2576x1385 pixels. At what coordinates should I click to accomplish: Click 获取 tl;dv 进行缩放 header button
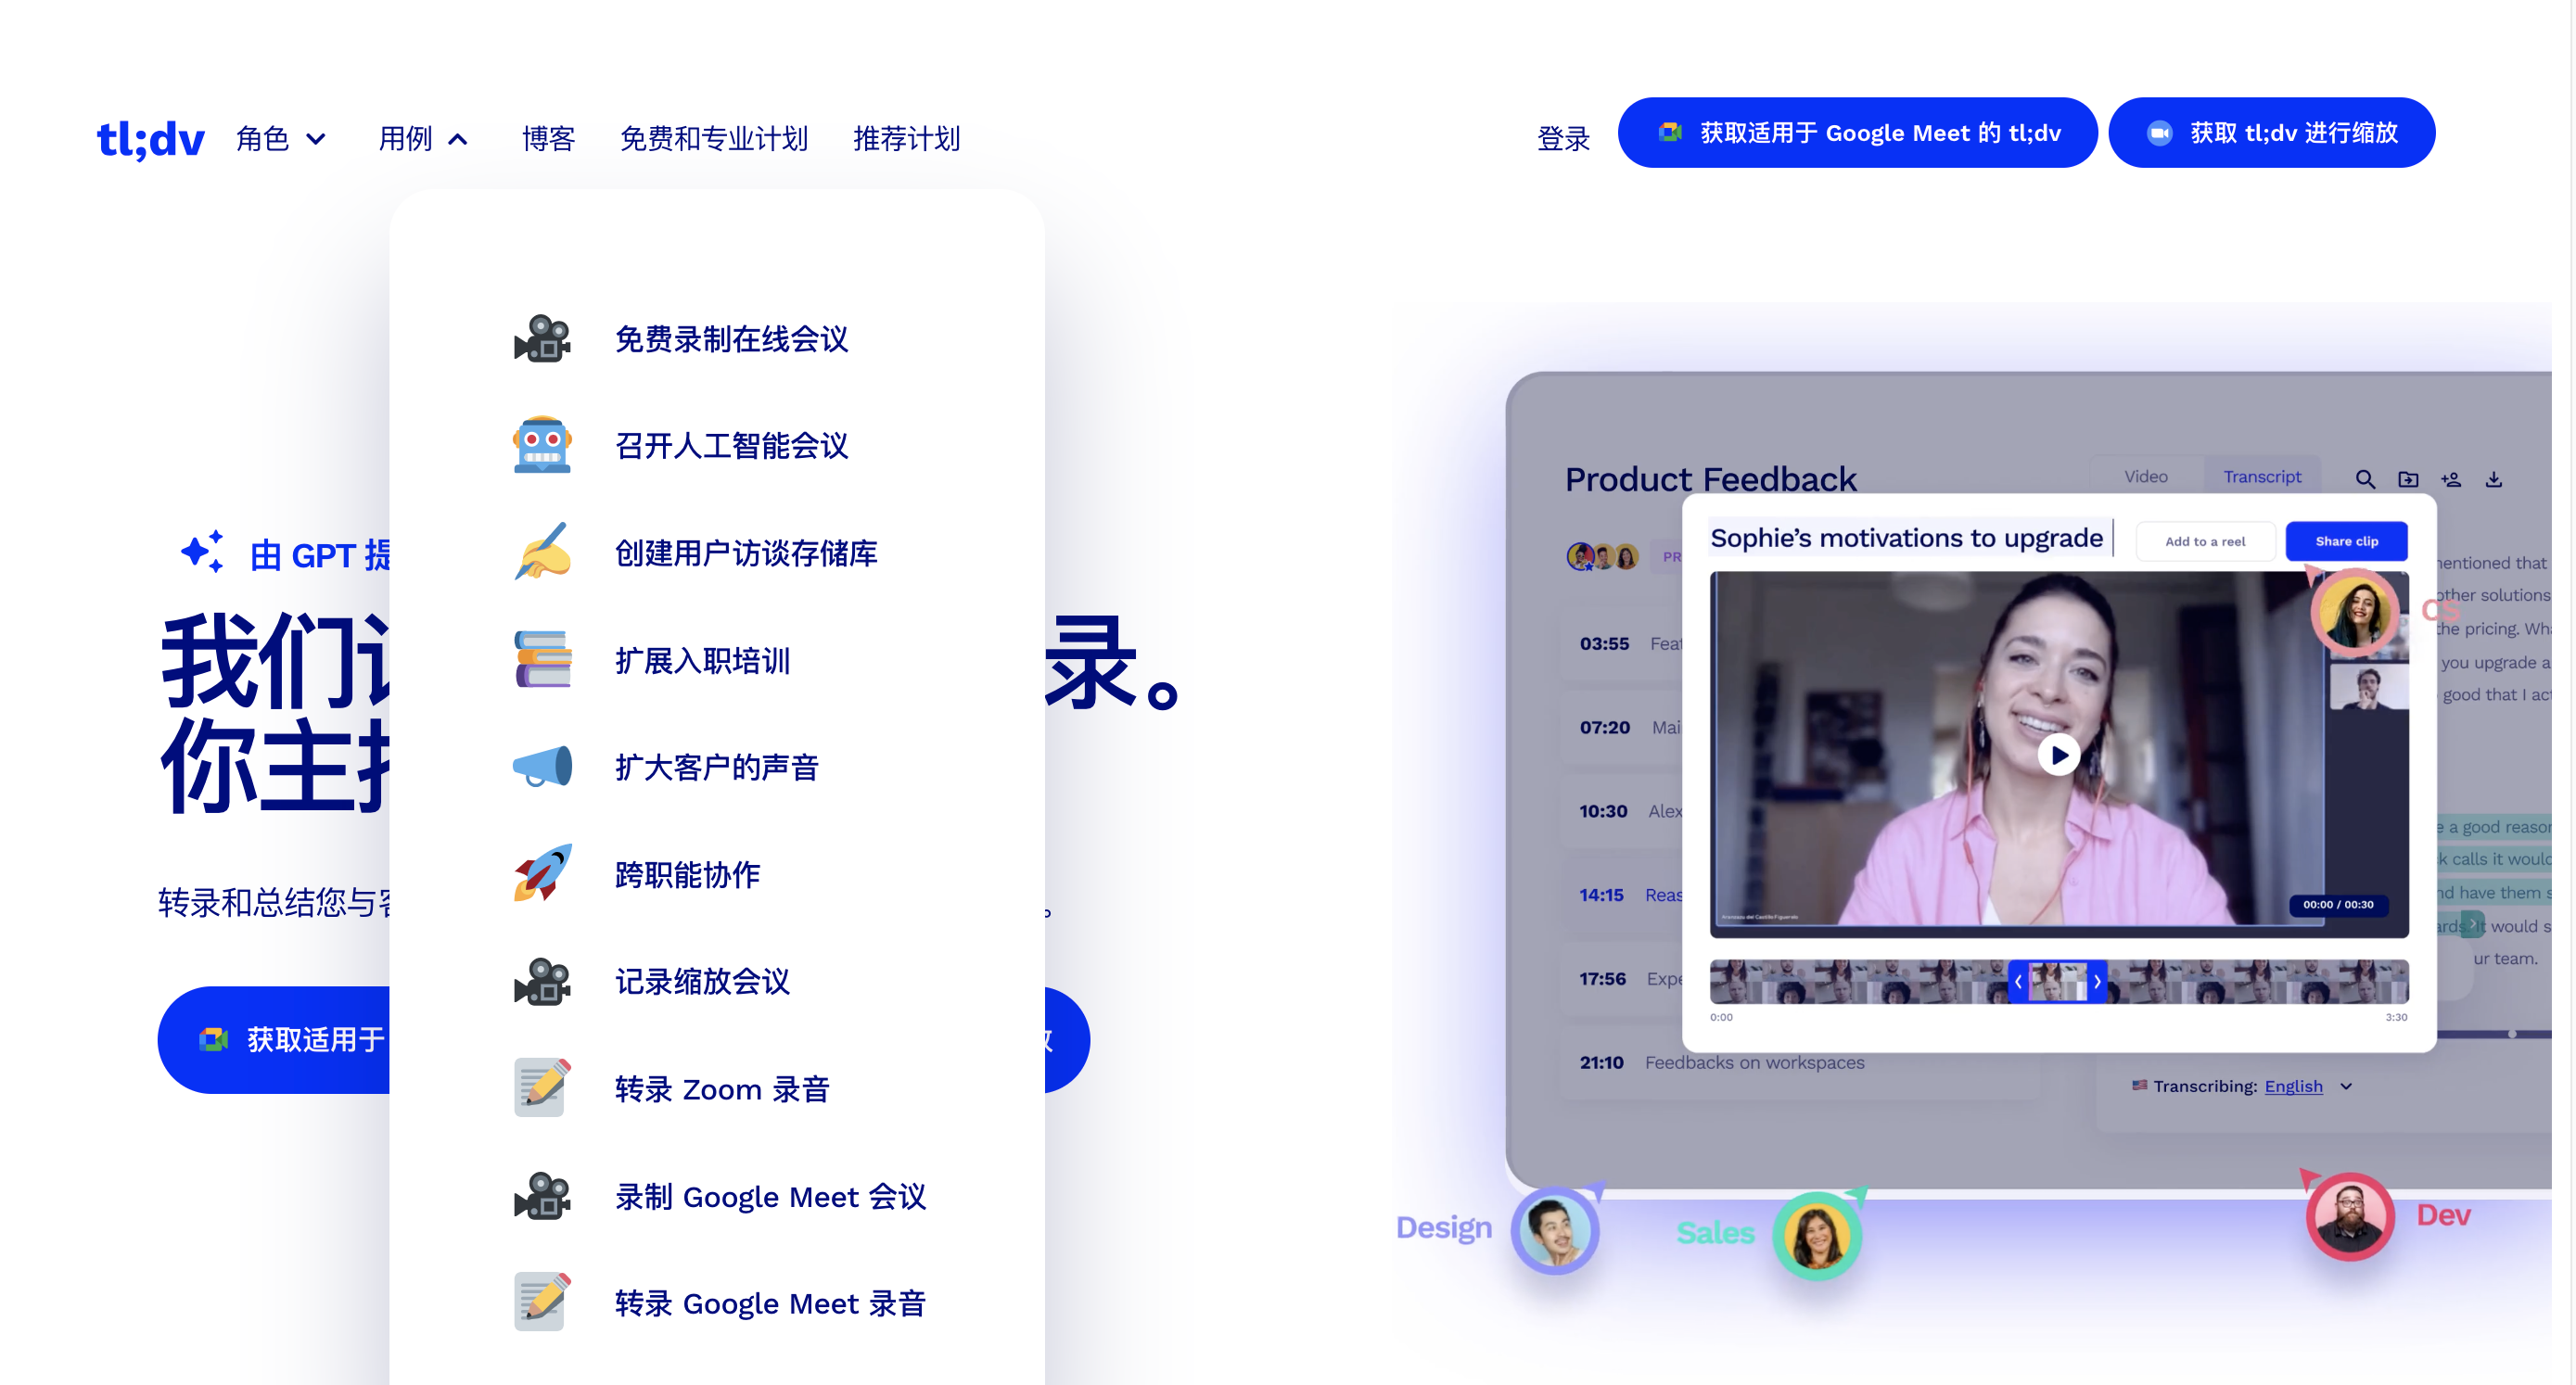click(x=2271, y=132)
